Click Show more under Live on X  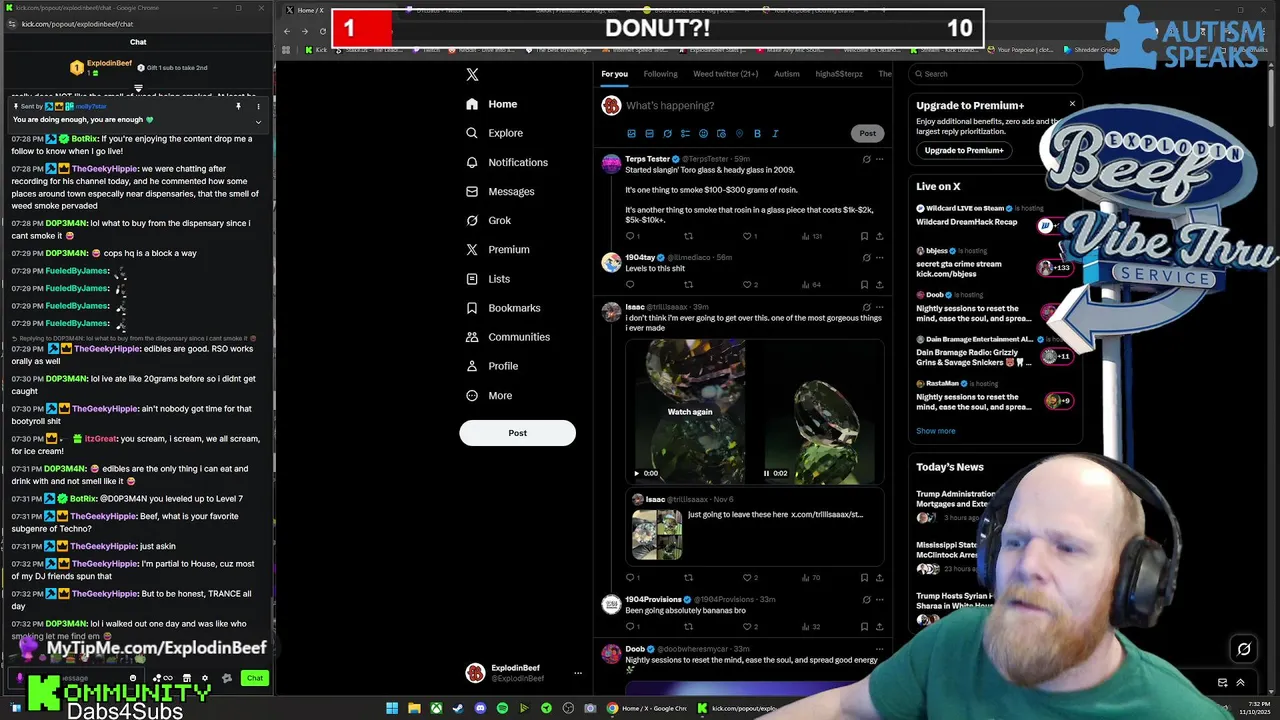click(936, 431)
